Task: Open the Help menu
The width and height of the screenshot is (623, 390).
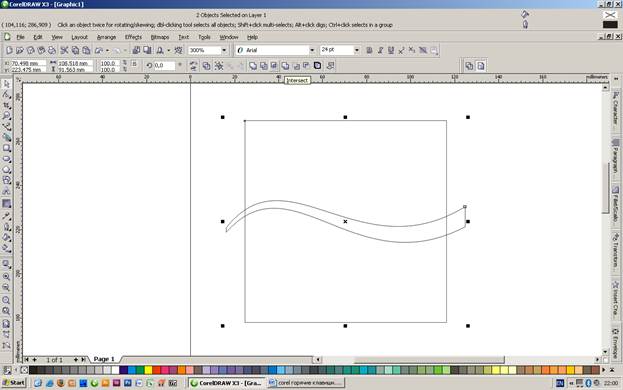Action: pyautogui.click(x=252, y=37)
